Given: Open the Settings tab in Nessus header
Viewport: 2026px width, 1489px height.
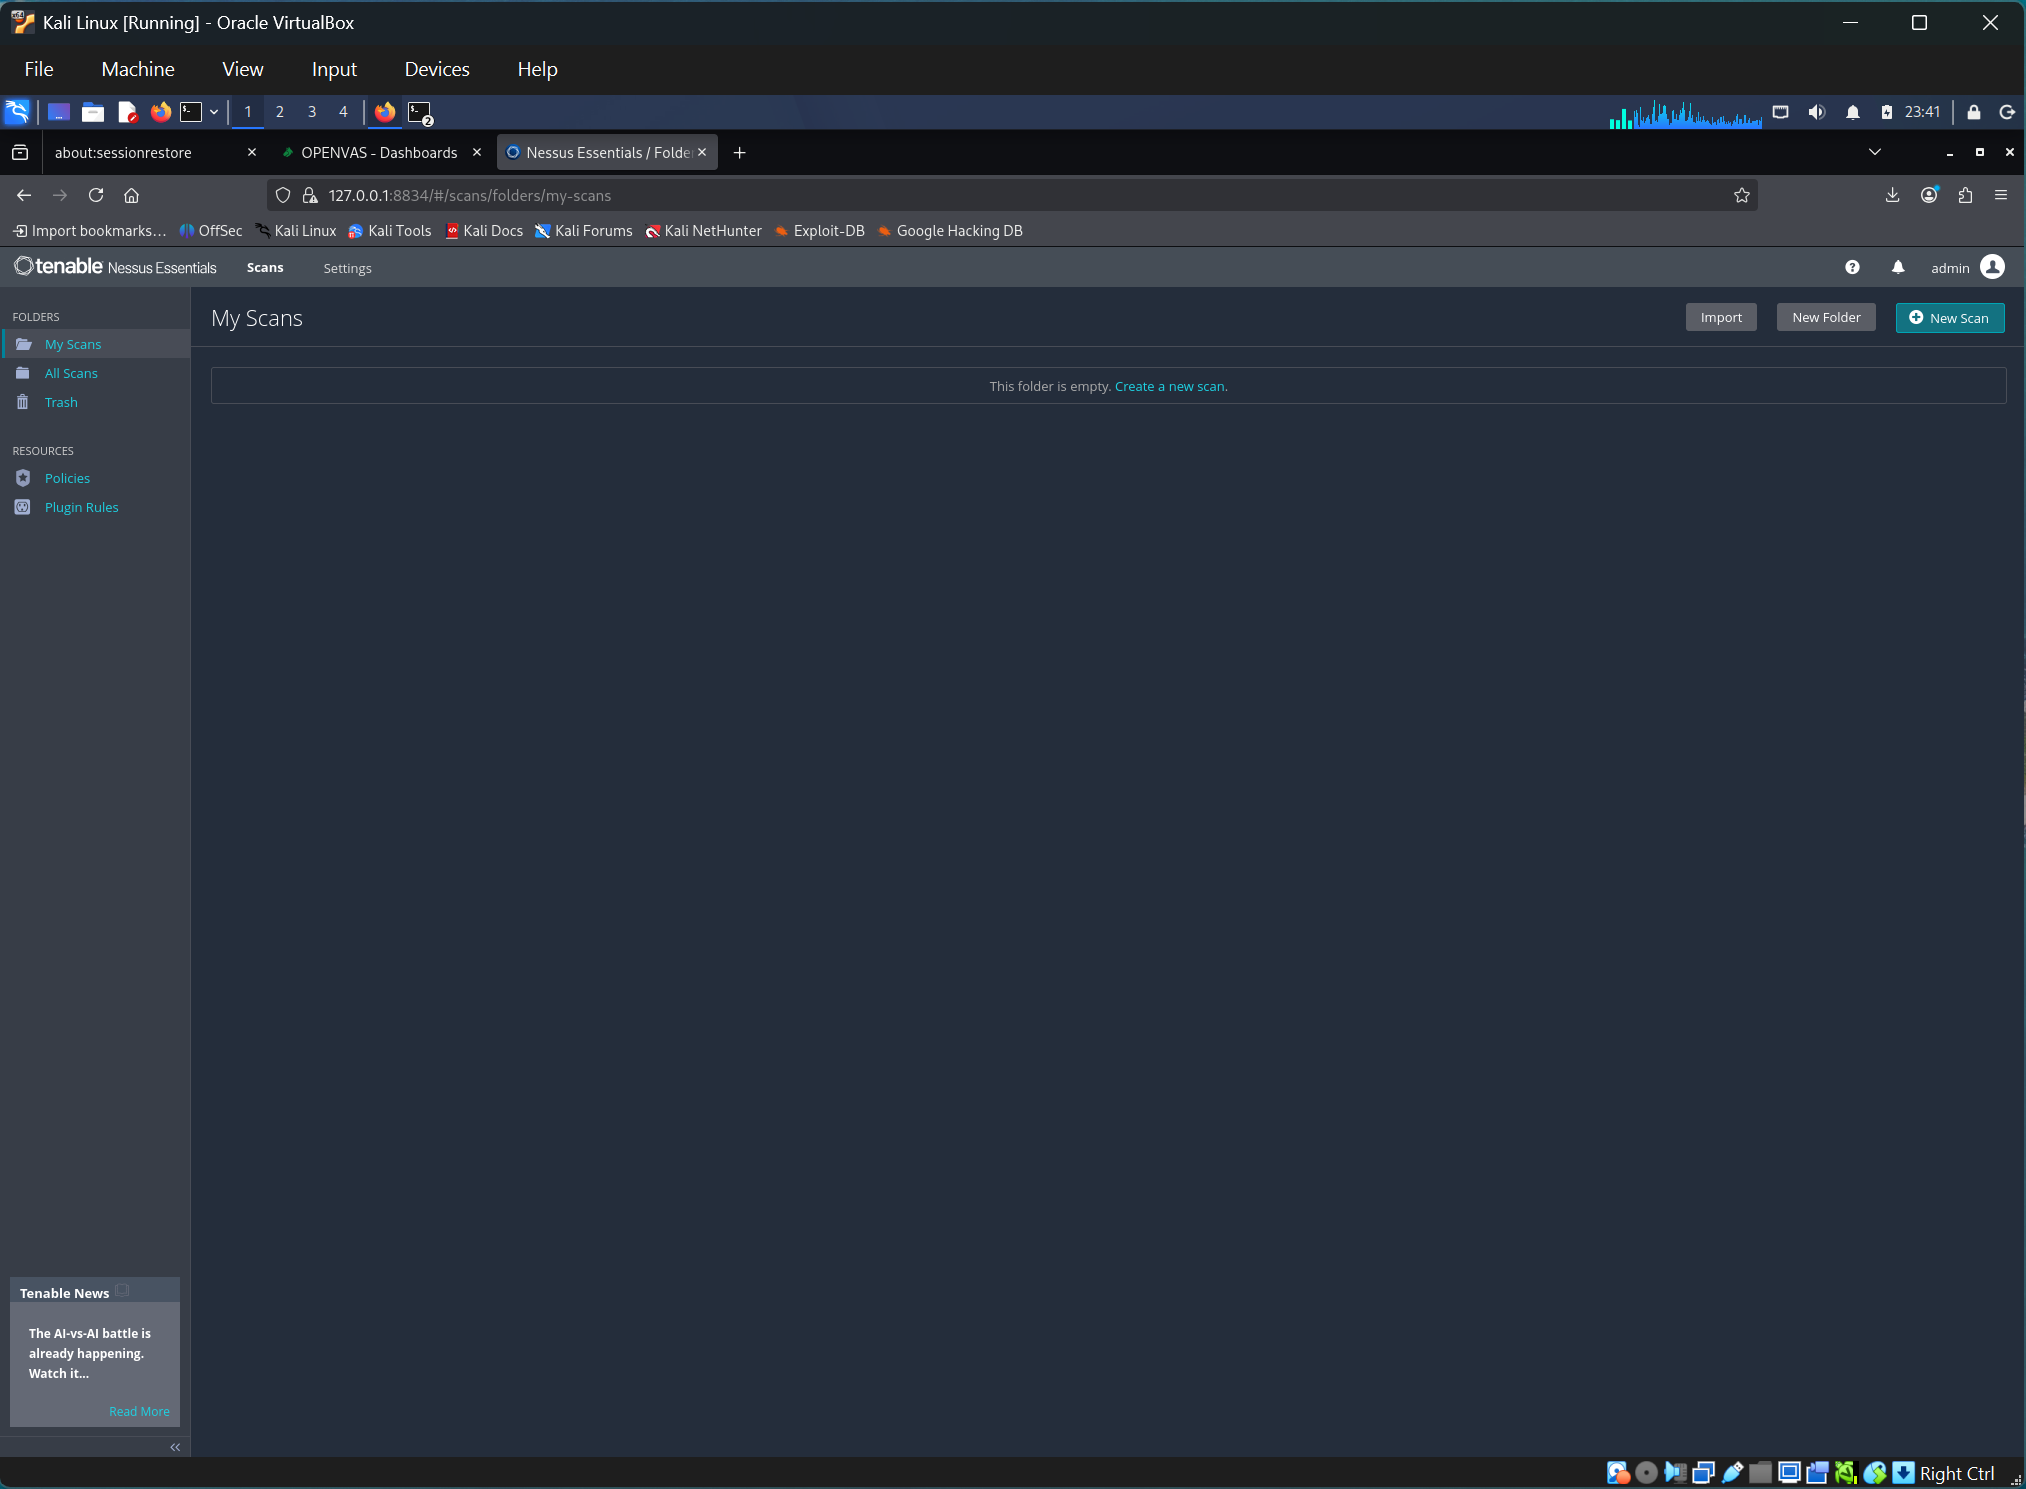Looking at the screenshot, I should (x=347, y=268).
